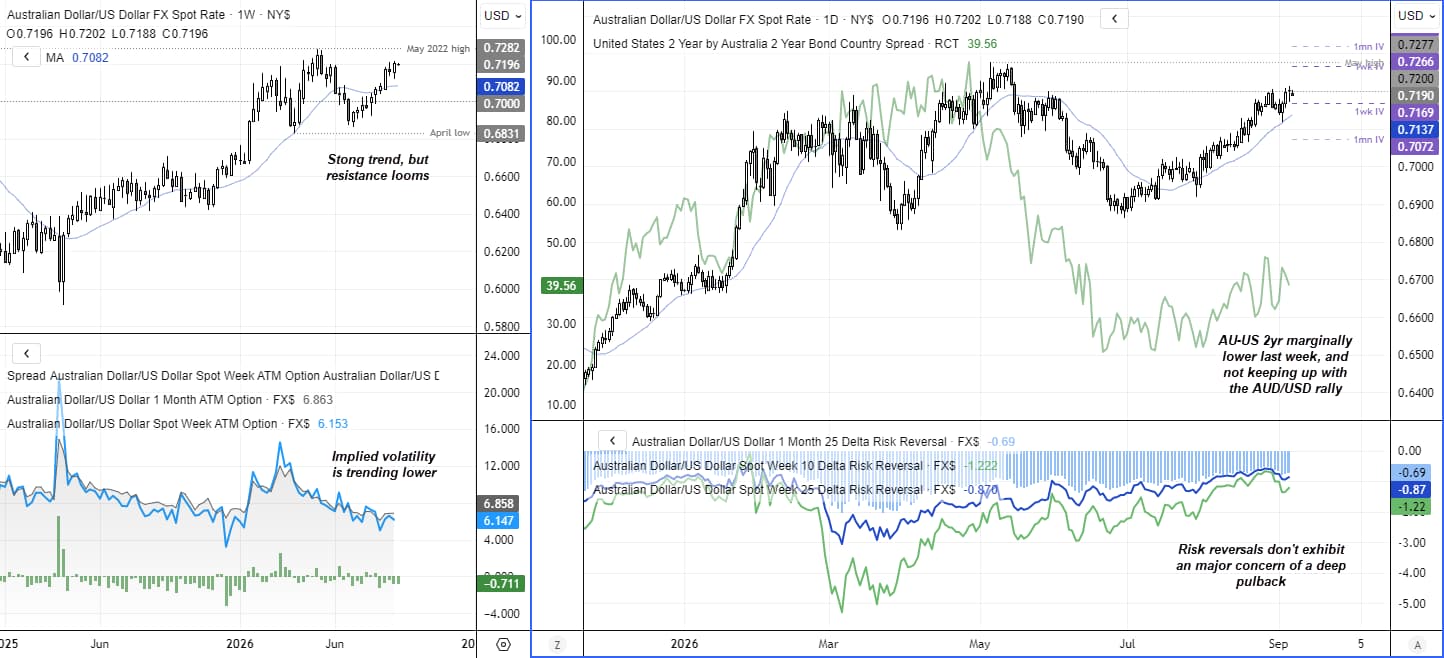Open the USD currency dropdown on weekly chart

tap(502, 16)
